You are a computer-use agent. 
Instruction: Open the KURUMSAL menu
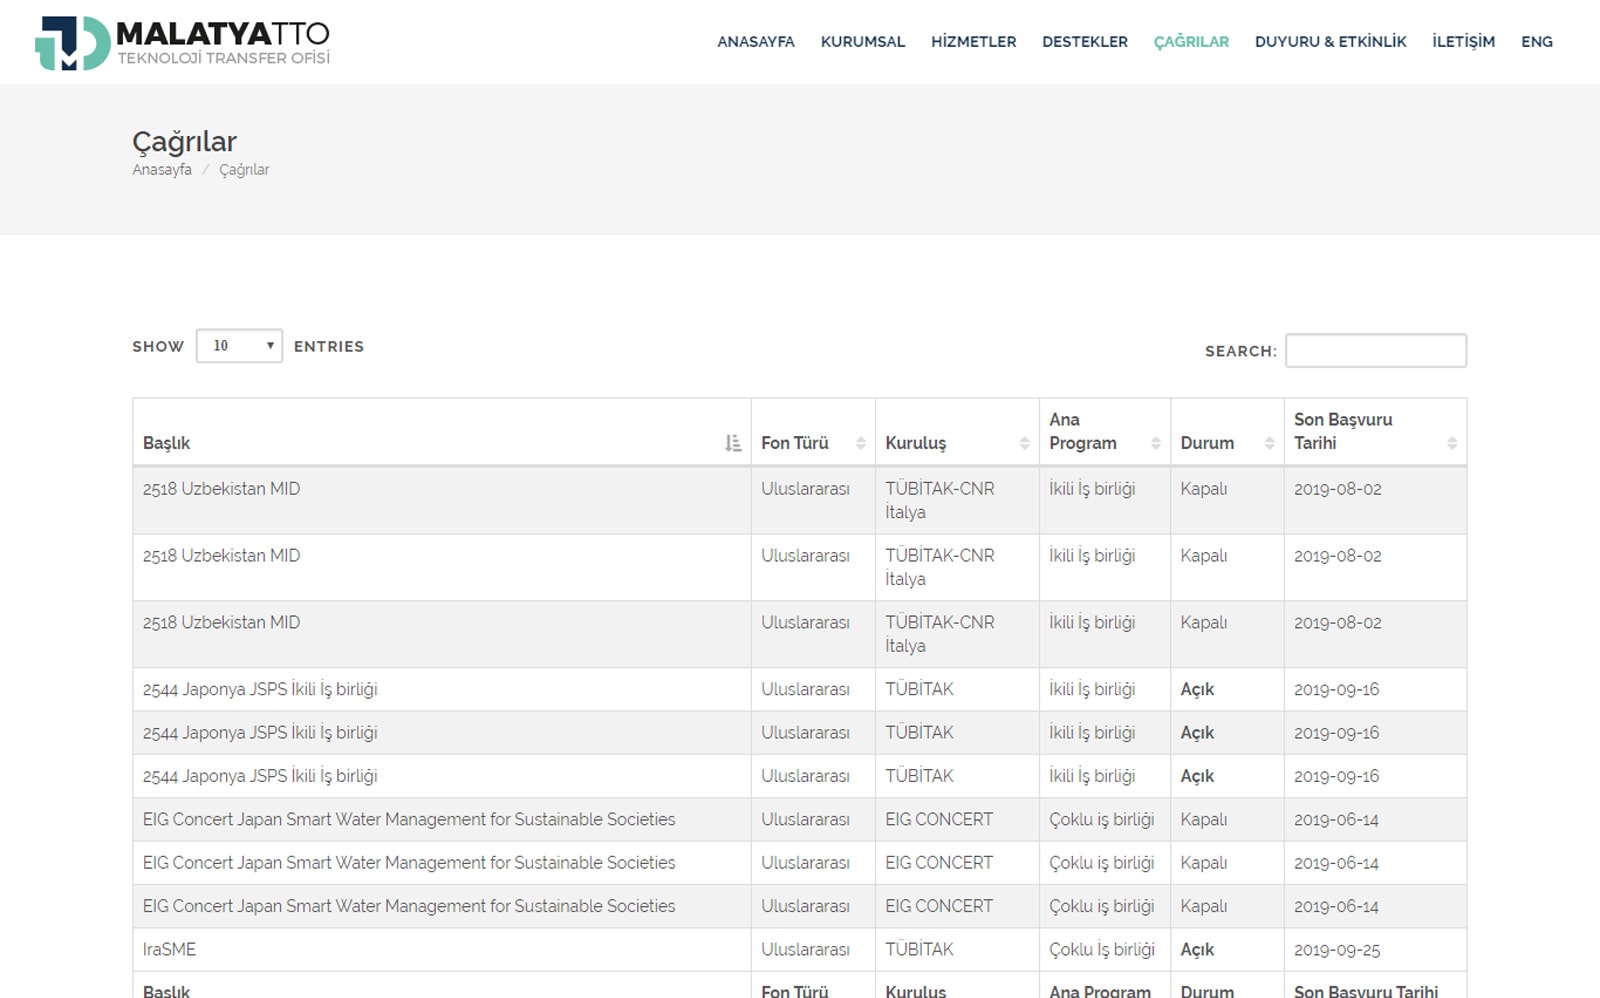pos(862,42)
